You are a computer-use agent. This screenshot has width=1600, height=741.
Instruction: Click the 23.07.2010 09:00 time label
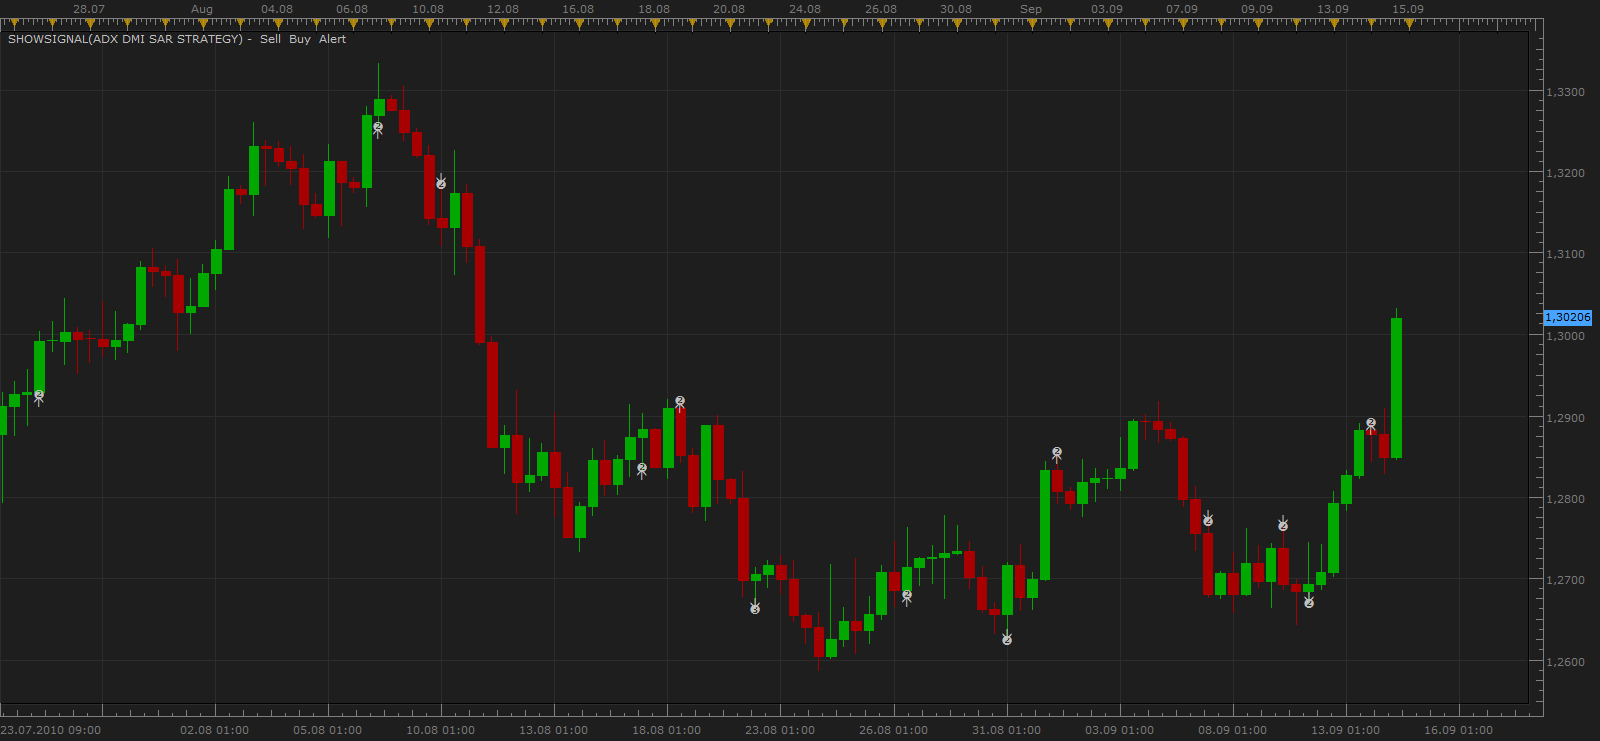point(51,730)
